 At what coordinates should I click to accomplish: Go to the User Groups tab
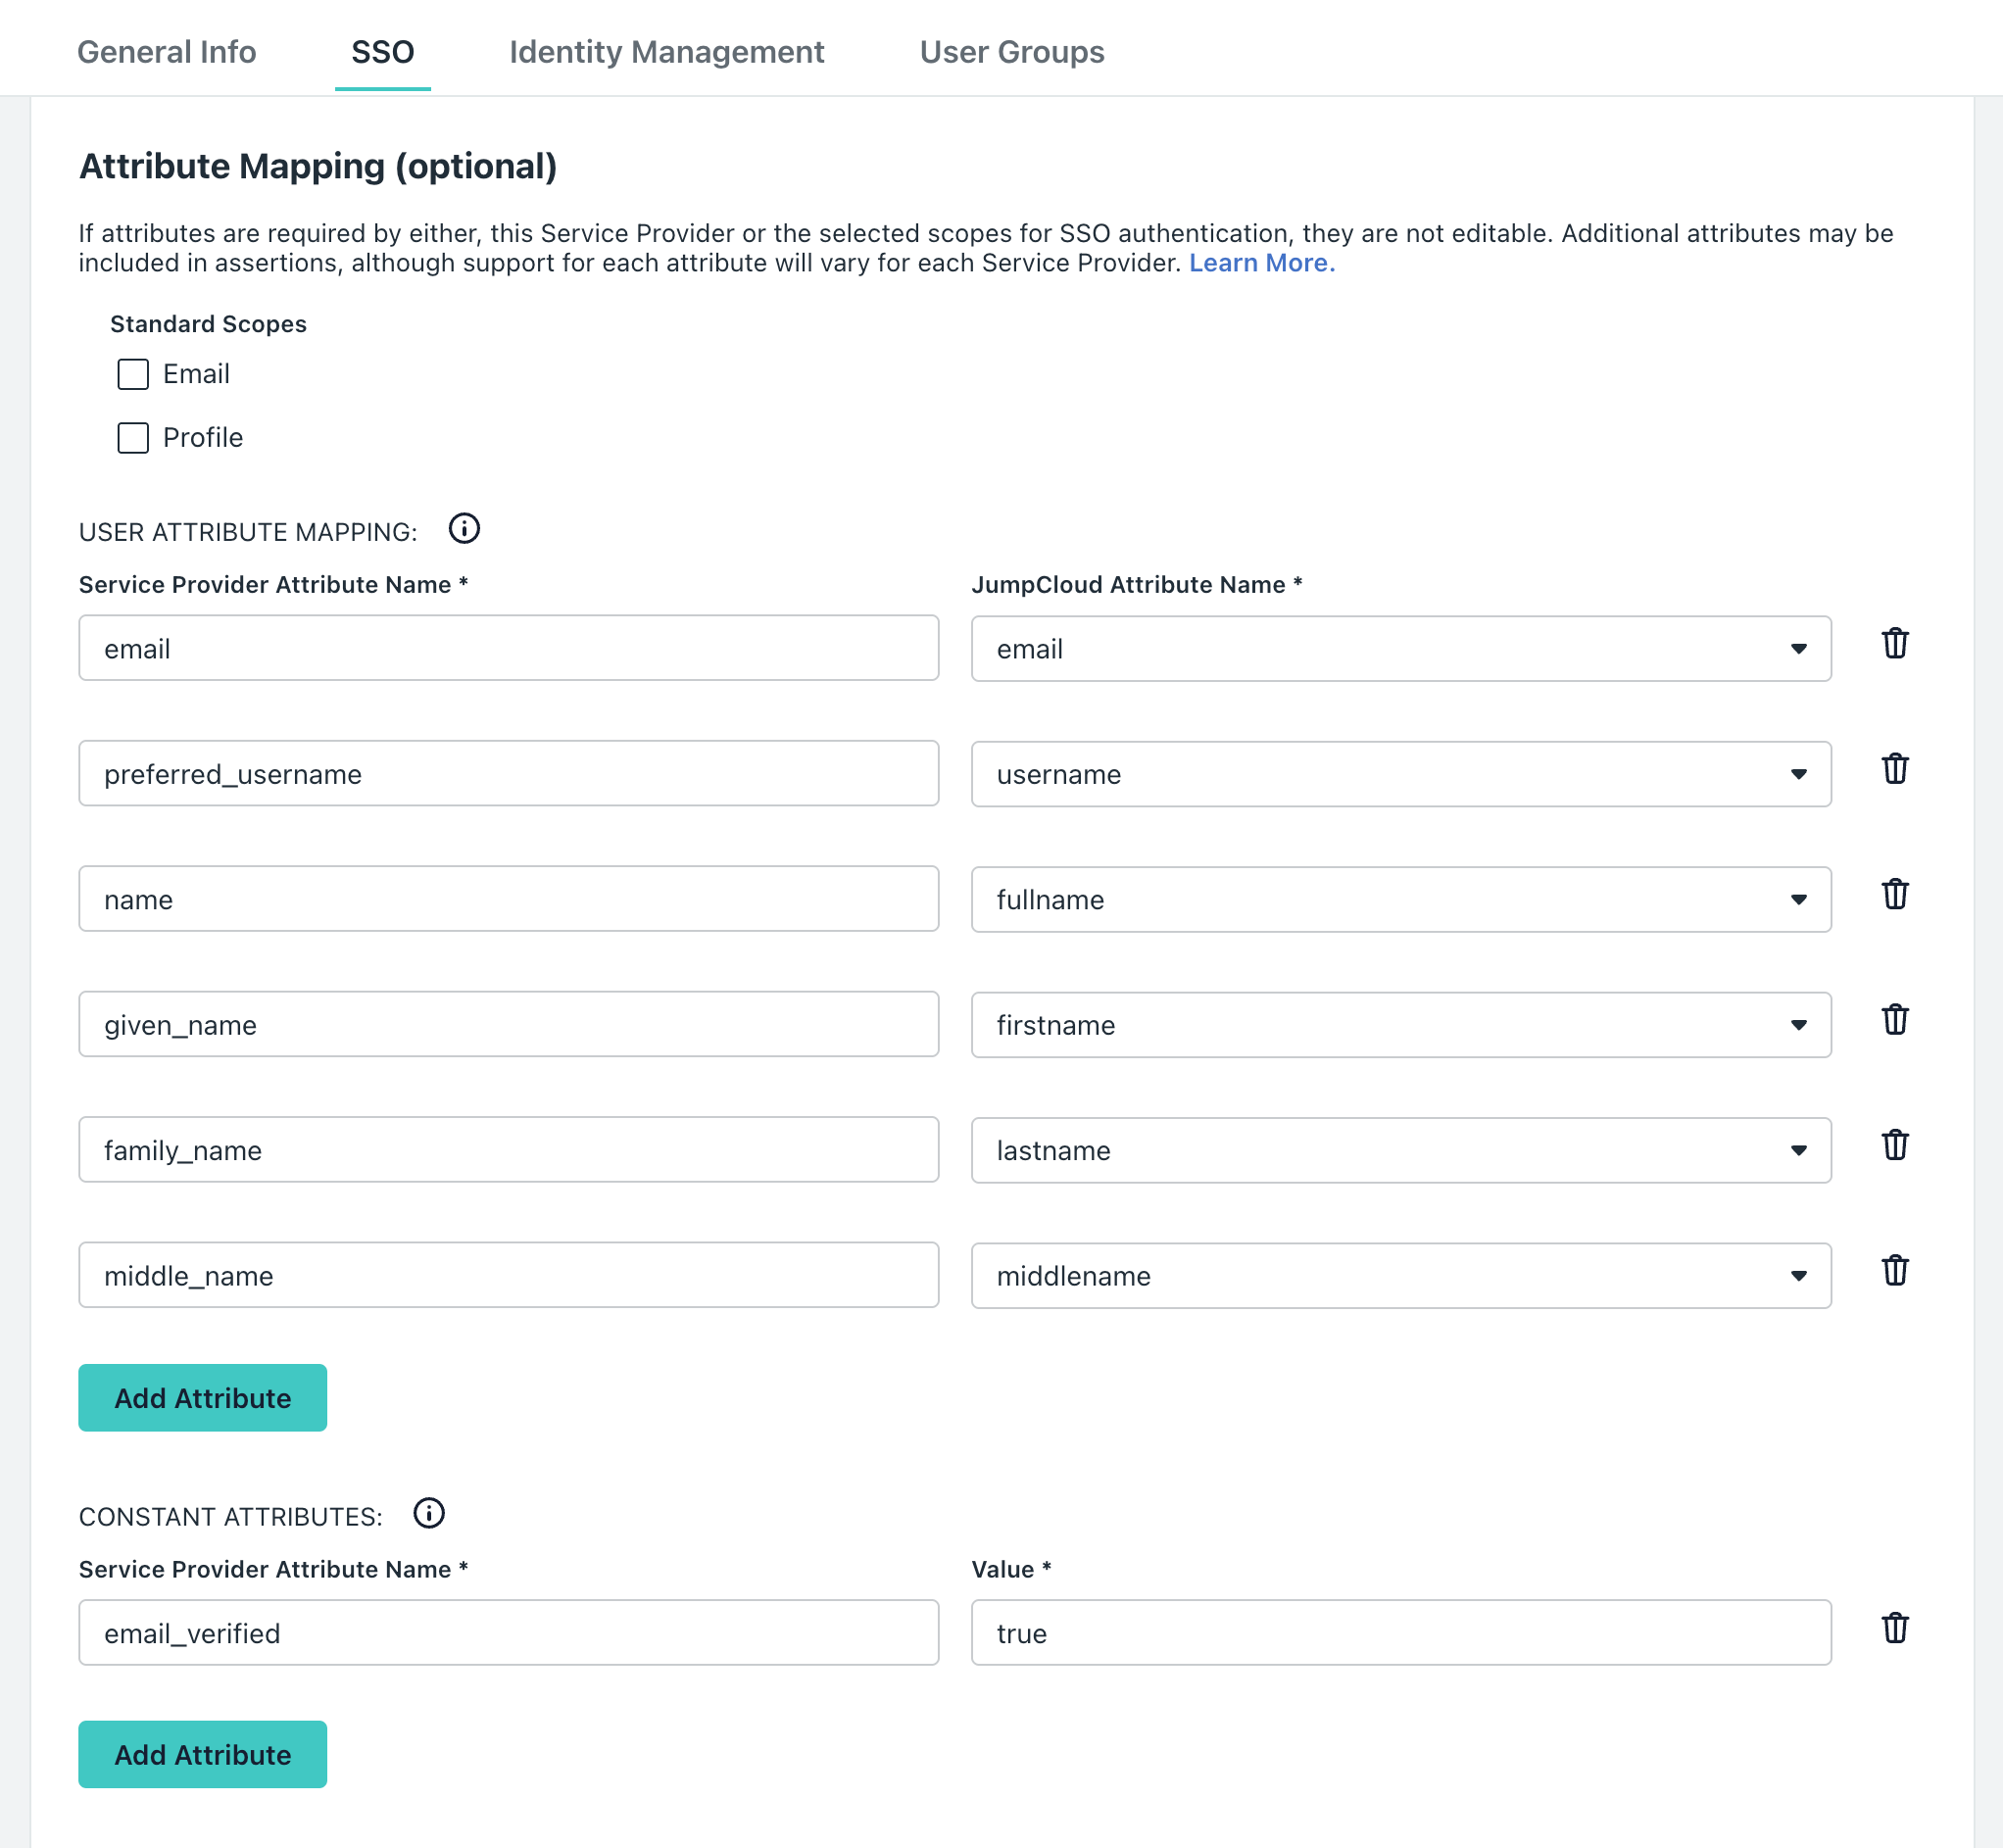[1011, 51]
